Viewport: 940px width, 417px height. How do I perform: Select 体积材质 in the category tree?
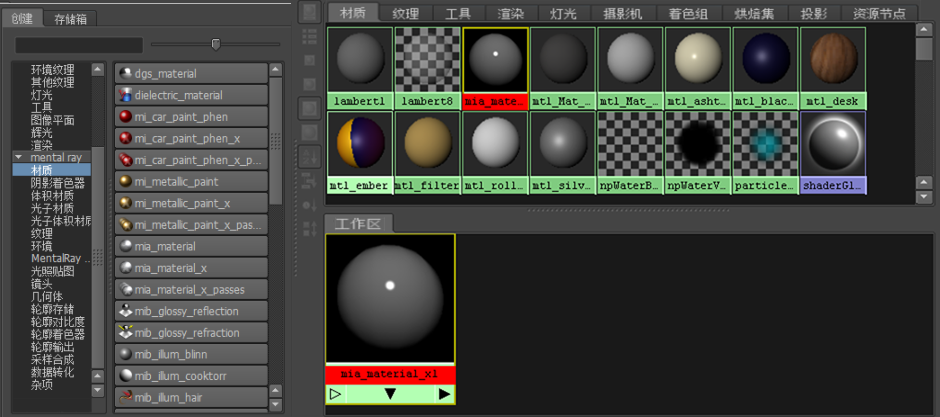52,195
